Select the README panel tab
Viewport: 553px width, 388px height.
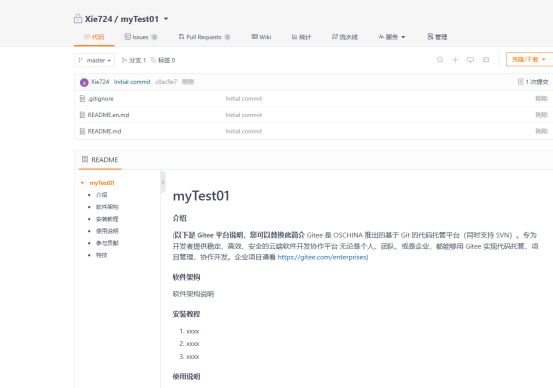click(x=100, y=160)
